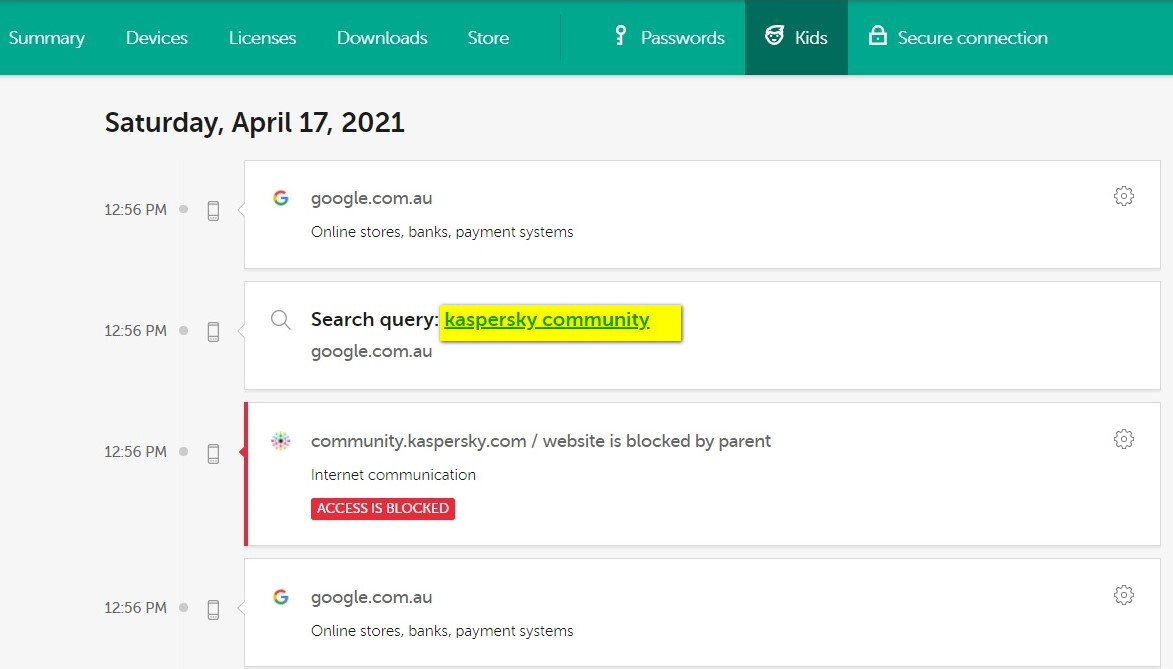Click Google logo in first activity entry

[x=281, y=198]
